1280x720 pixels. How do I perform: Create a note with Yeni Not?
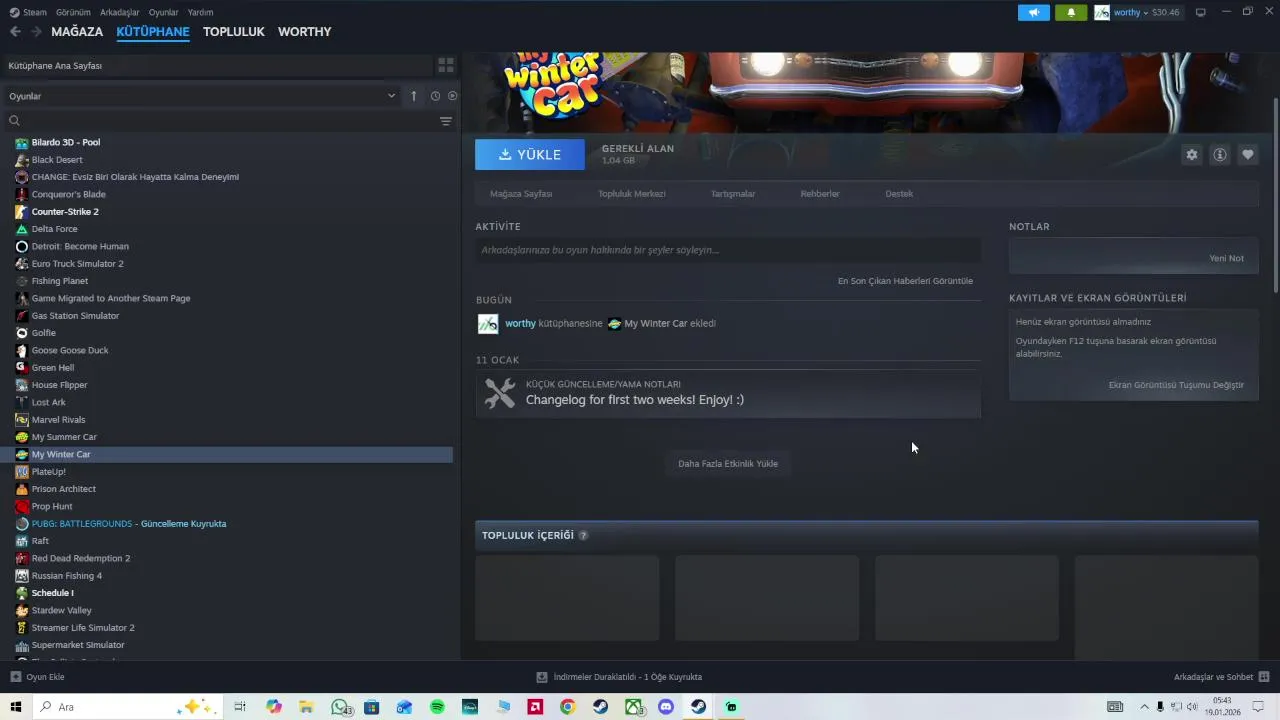point(1226,258)
